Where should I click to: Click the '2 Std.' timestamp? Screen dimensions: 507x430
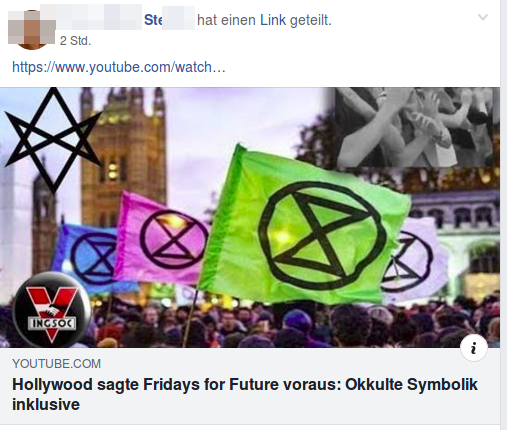(75, 41)
